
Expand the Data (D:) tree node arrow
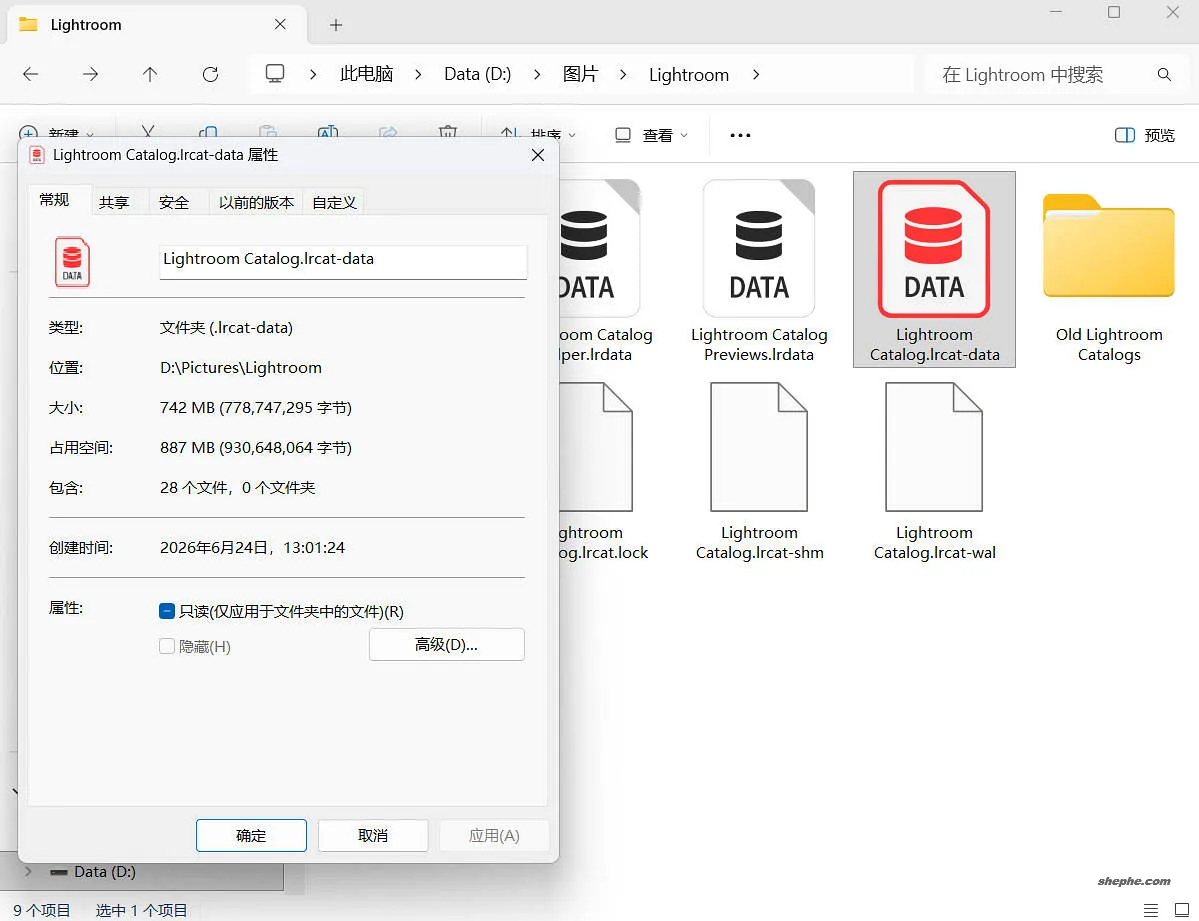[28, 871]
